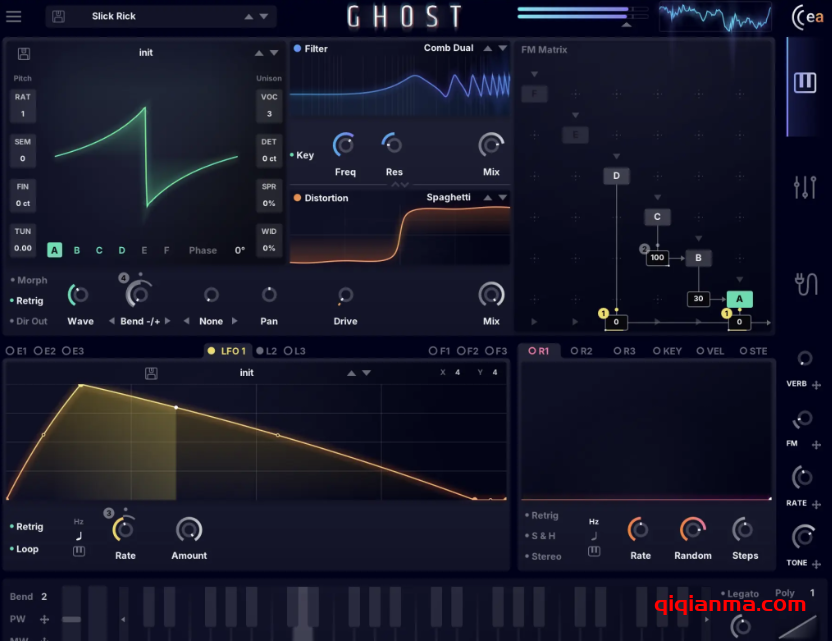Open the mixer sliders panel in right sidebar
Screen dimensions: 832x641
tap(805, 186)
